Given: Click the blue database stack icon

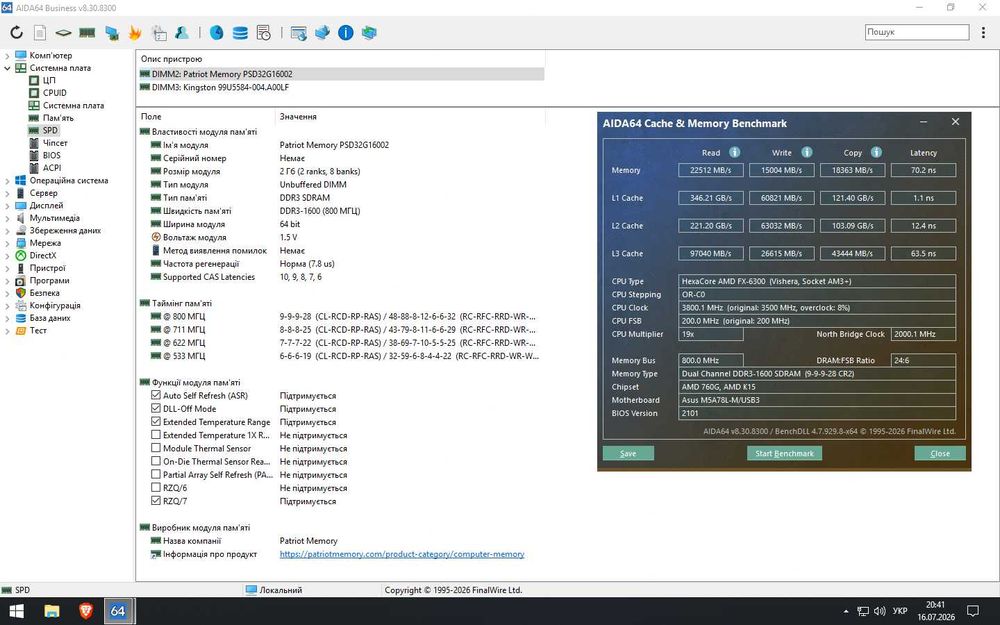Looking at the screenshot, I should [240, 33].
